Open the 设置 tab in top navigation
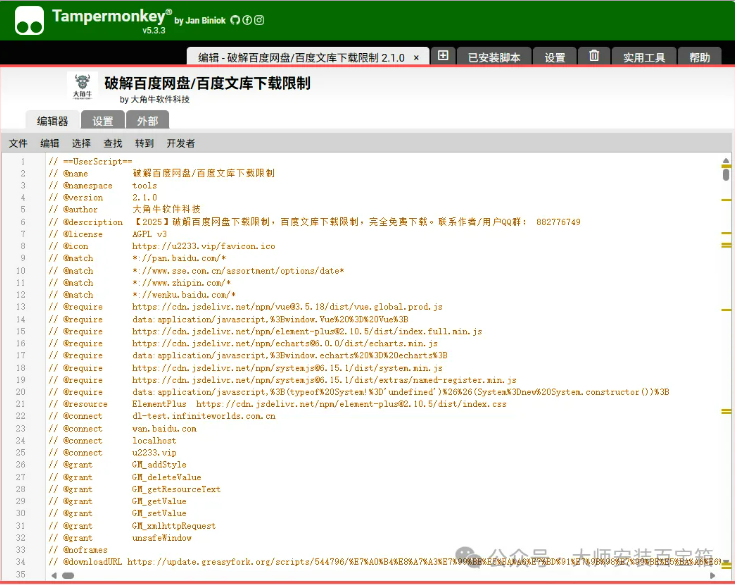 tap(555, 58)
